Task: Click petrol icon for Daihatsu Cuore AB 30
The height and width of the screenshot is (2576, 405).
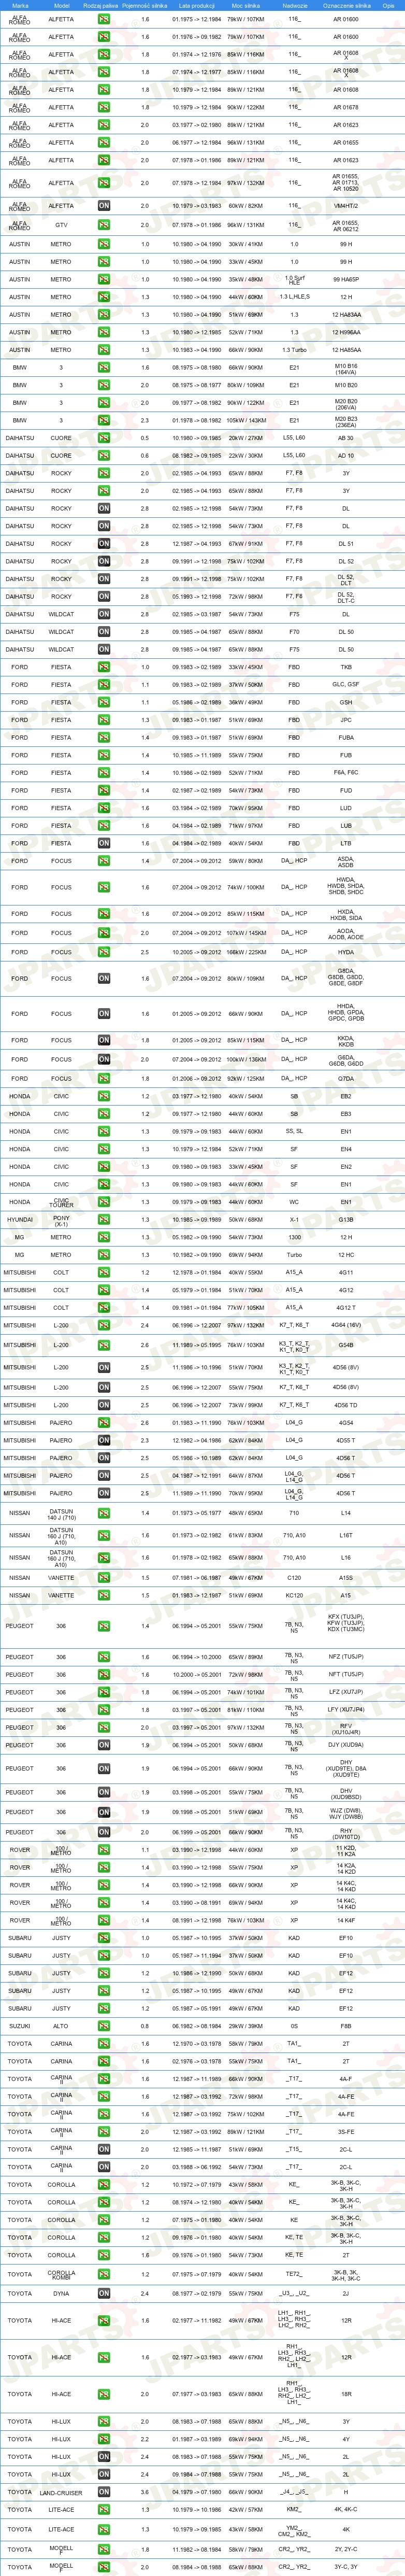Action: (104, 438)
